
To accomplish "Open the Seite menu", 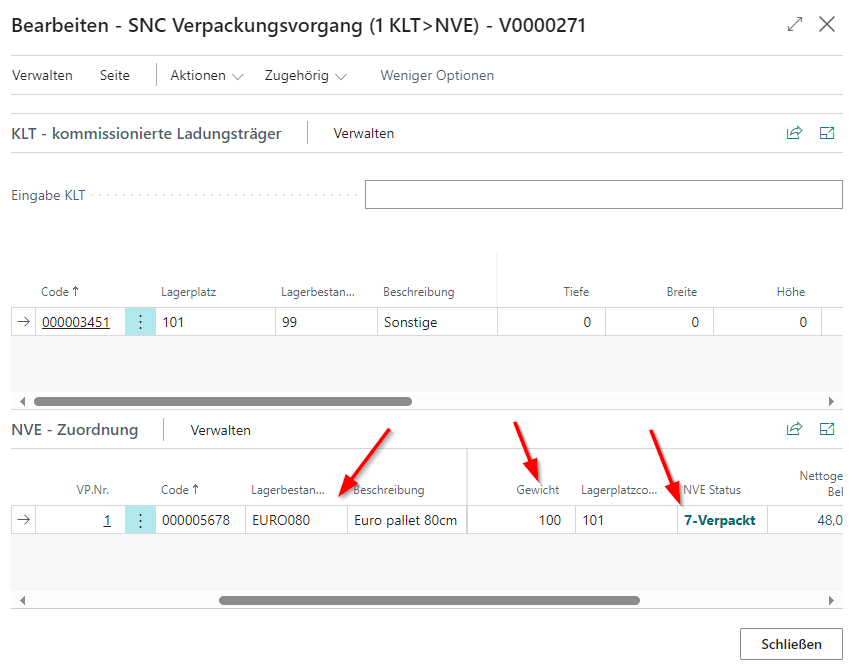I will click(115, 75).
